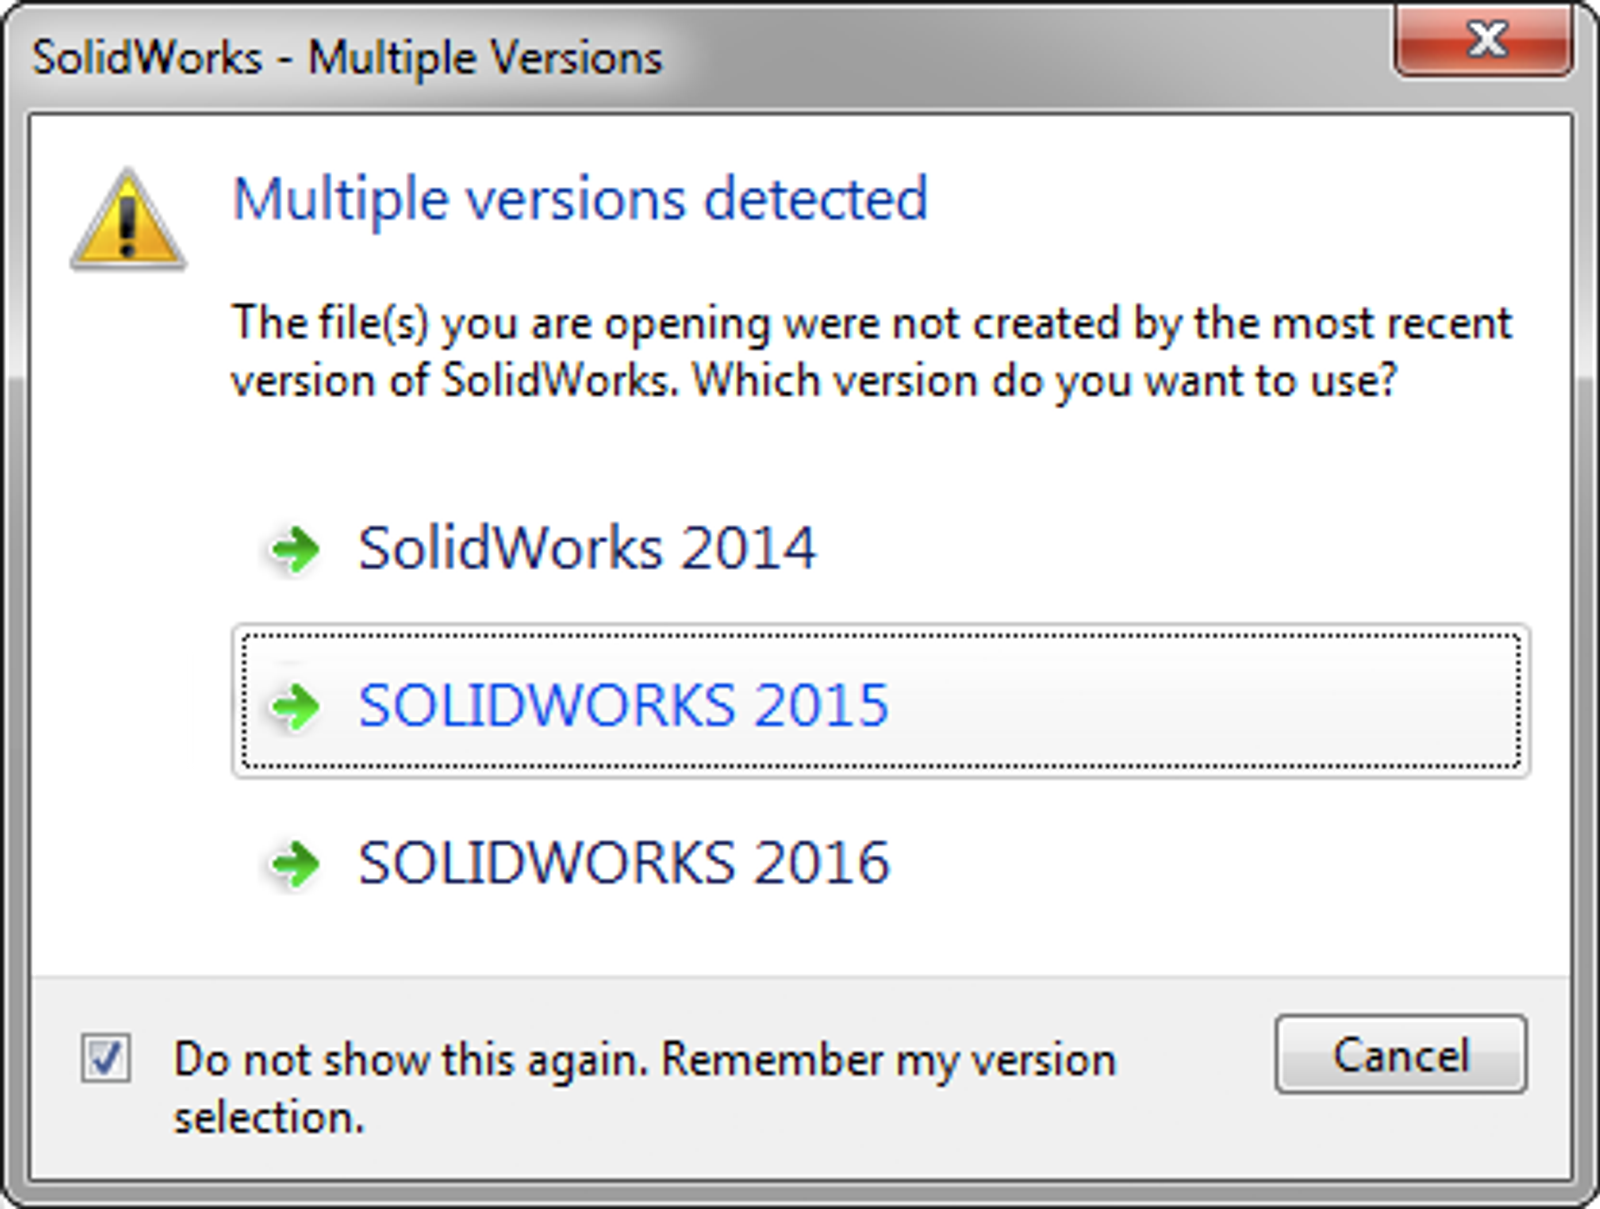Click the green arrow beside SolidWorks 2014
The width and height of the screenshot is (1600, 1209).
(294, 549)
